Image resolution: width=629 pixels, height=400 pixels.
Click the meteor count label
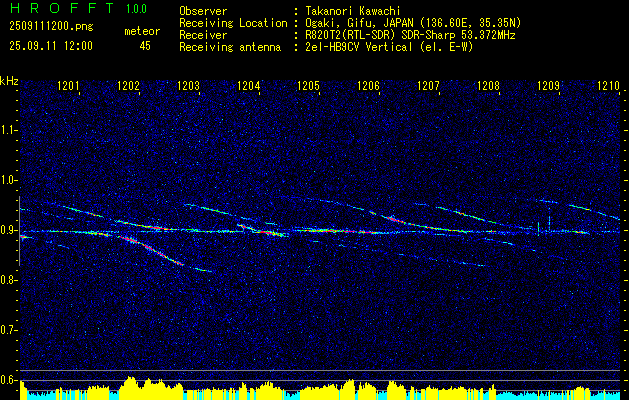click(142, 31)
